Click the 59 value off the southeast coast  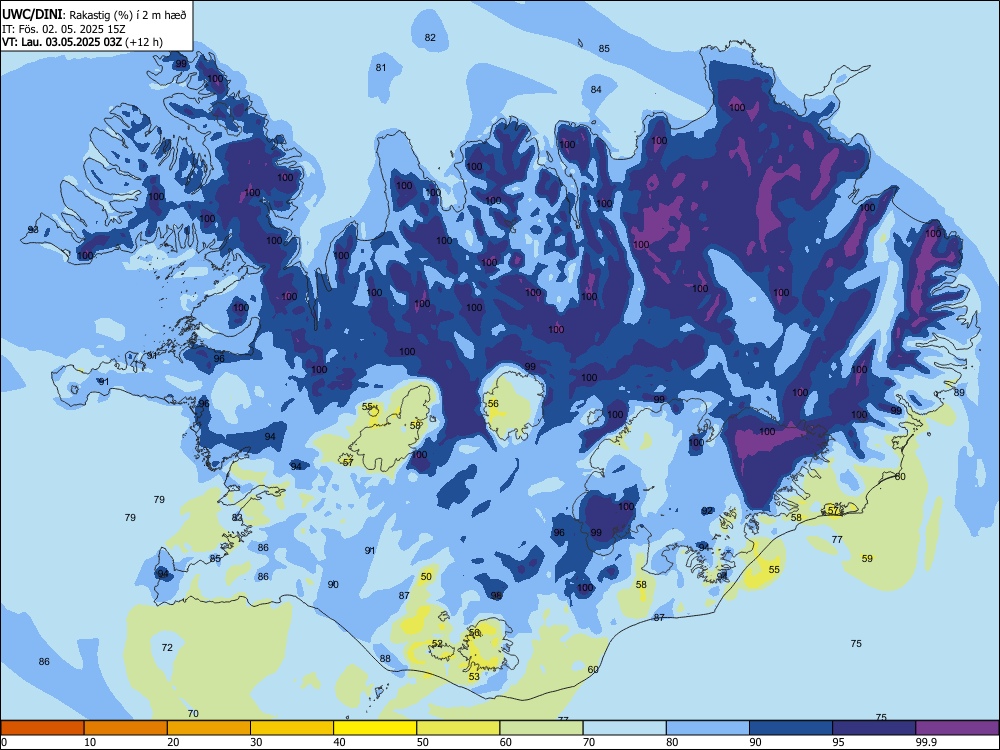pyautogui.click(x=867, y=559)
